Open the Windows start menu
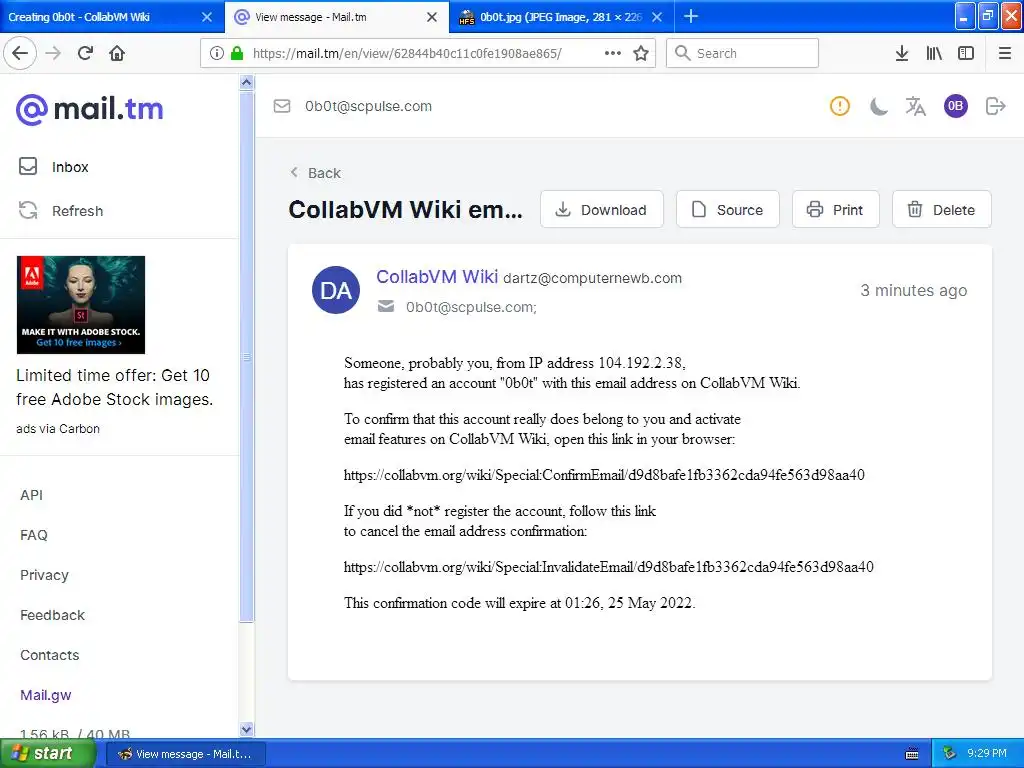This screenshot has height=768, width=1024. 47,753
